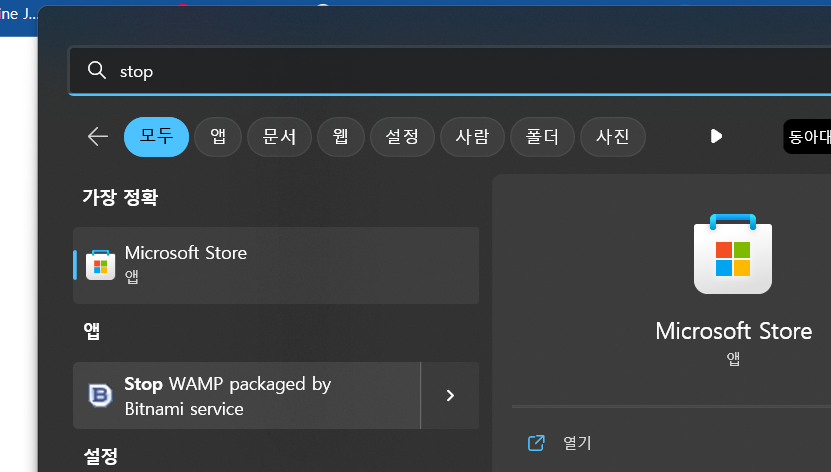Show more filters with play arrow
831x472 pixels.
[716, 136]
